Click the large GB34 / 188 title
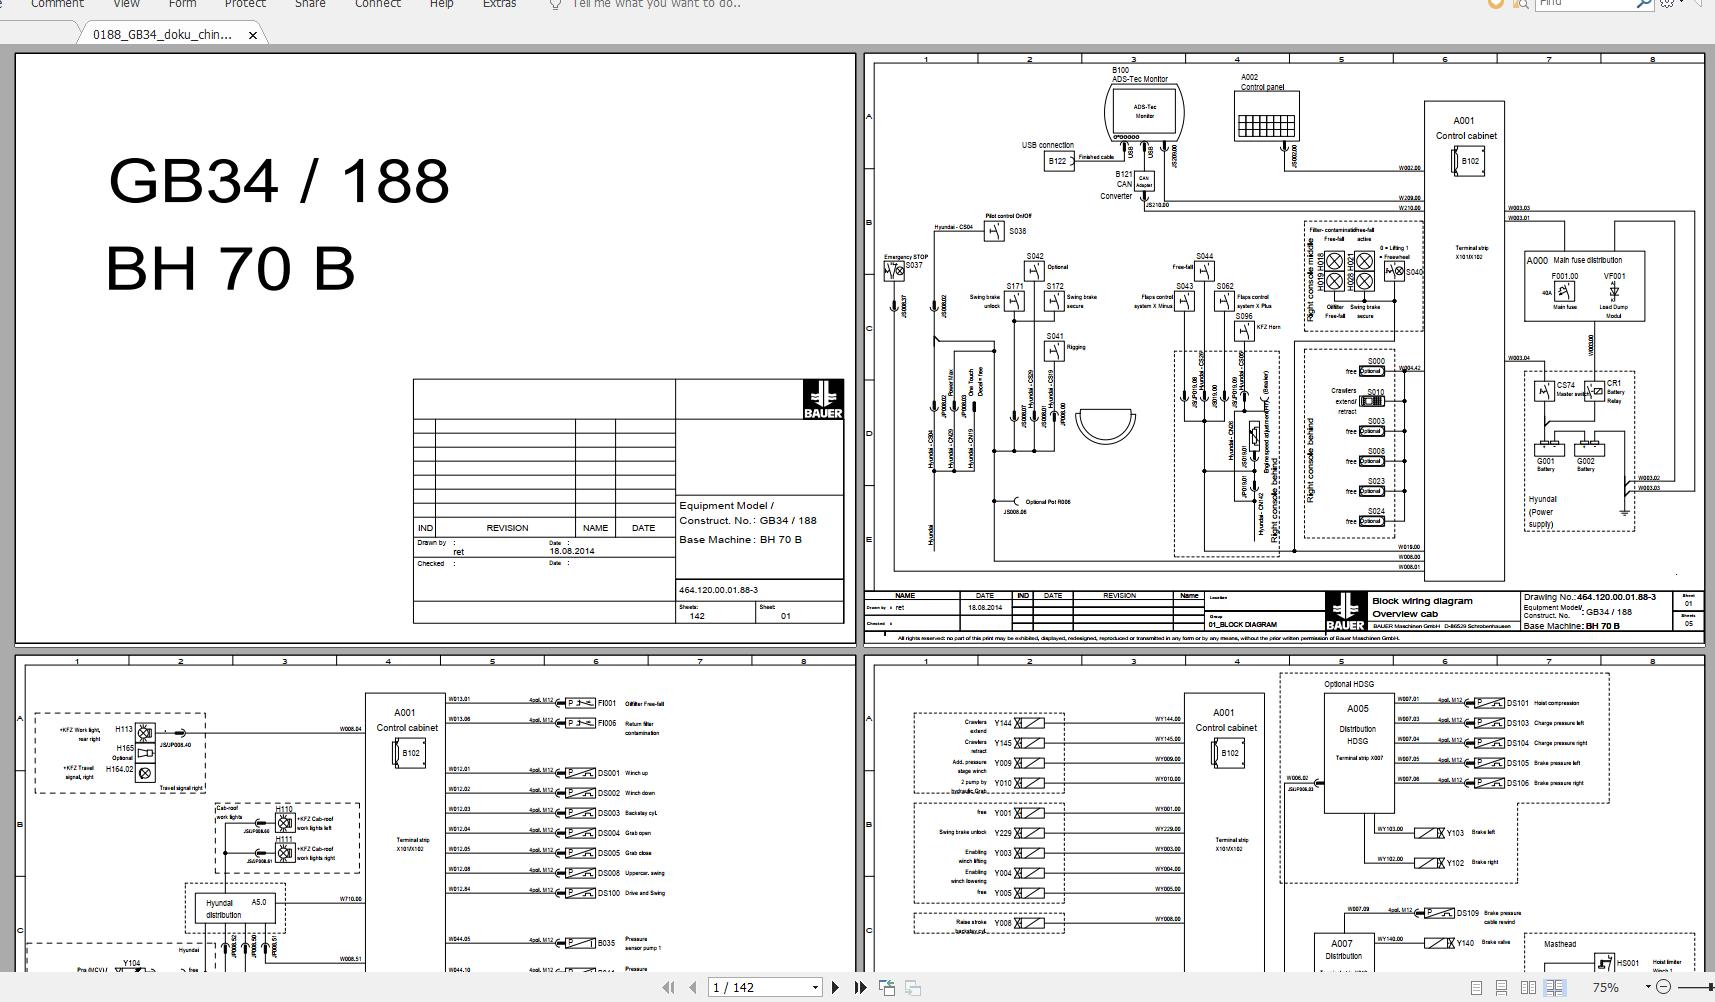 pyautogui.click(x=279, y=181)
